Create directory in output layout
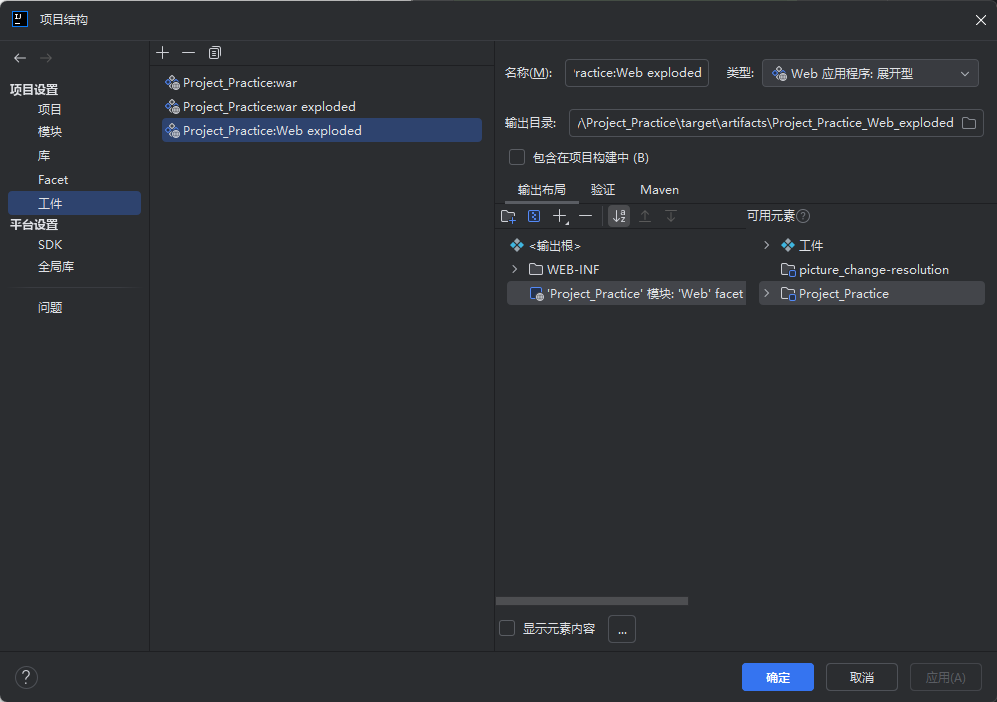Viewport: 997px width, 702px height. pos(508,216)
